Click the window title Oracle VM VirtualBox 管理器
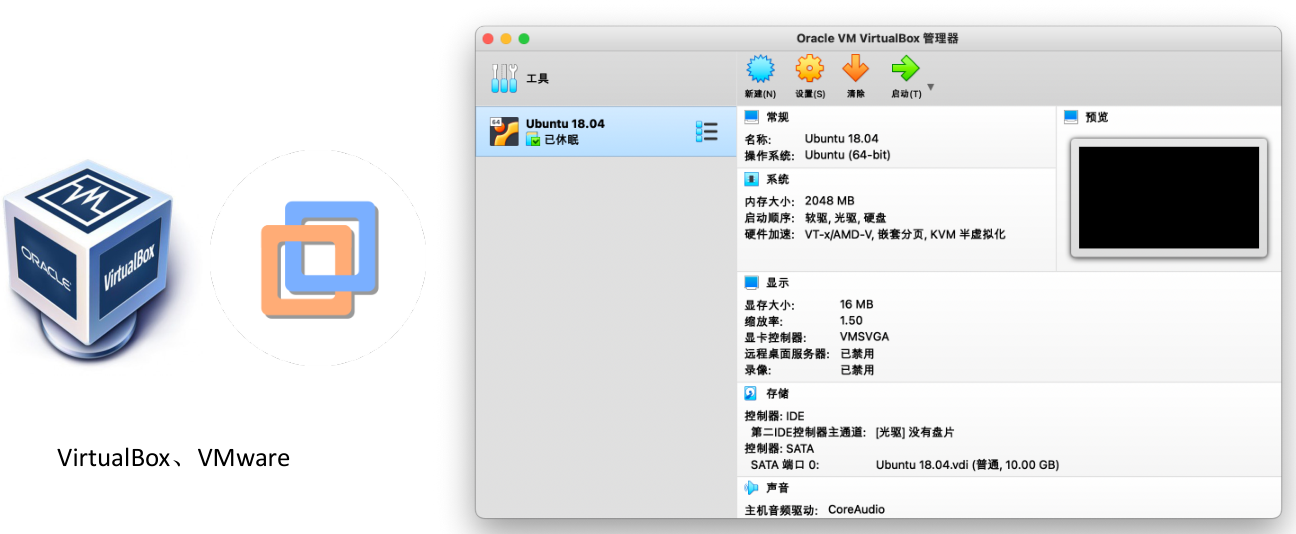This screenshot has height=534, width=1296. point(877,38)
